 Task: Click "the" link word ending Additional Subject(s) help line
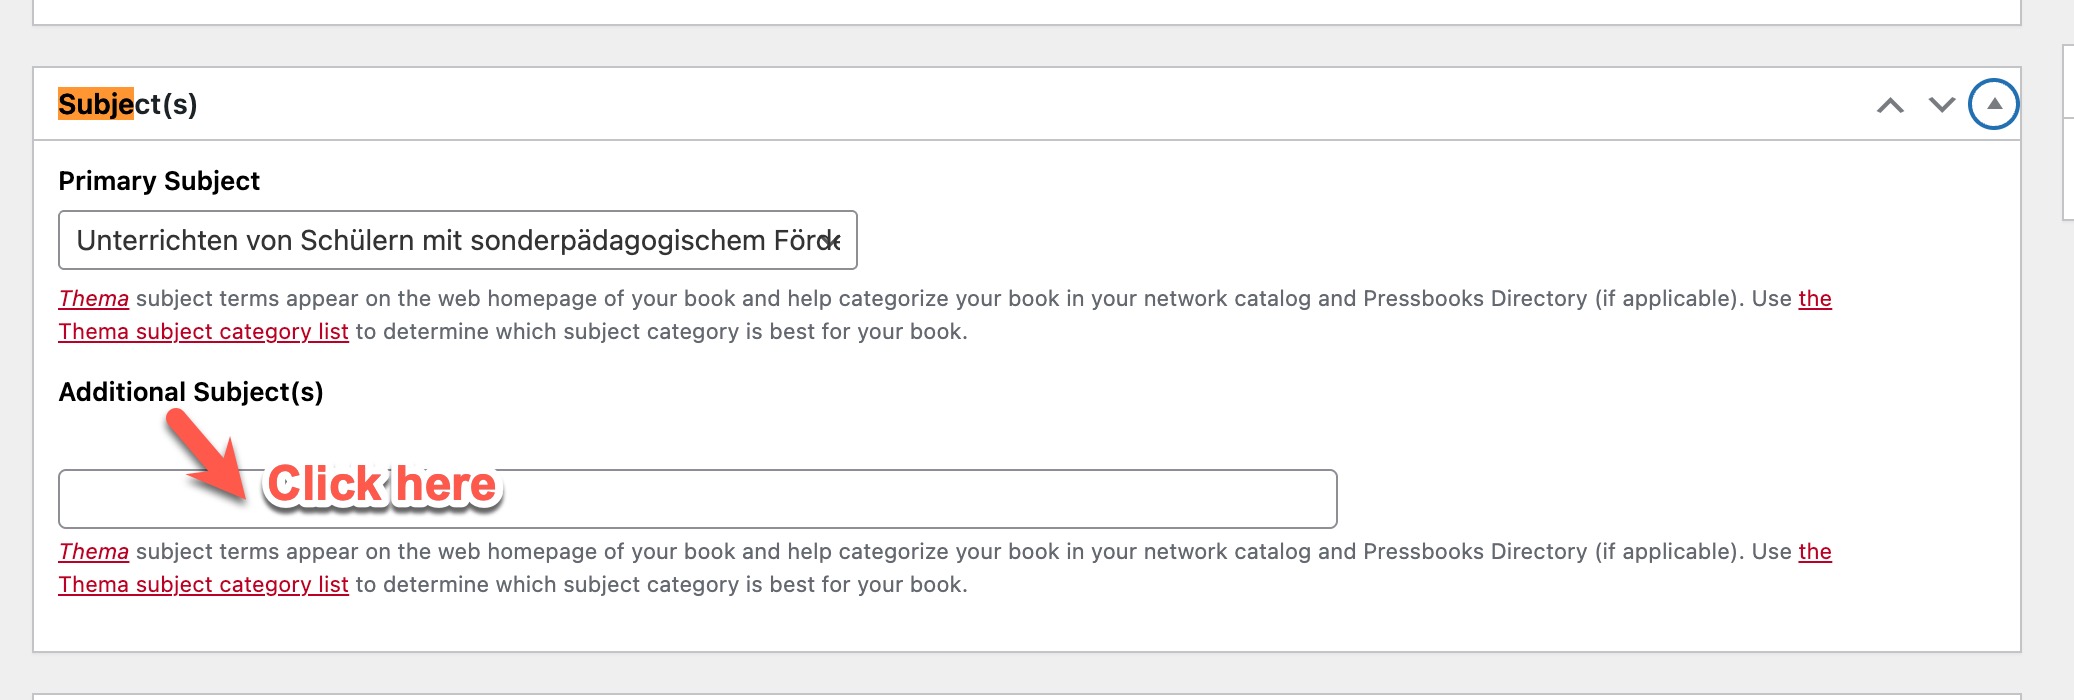tap(1815, 552)
